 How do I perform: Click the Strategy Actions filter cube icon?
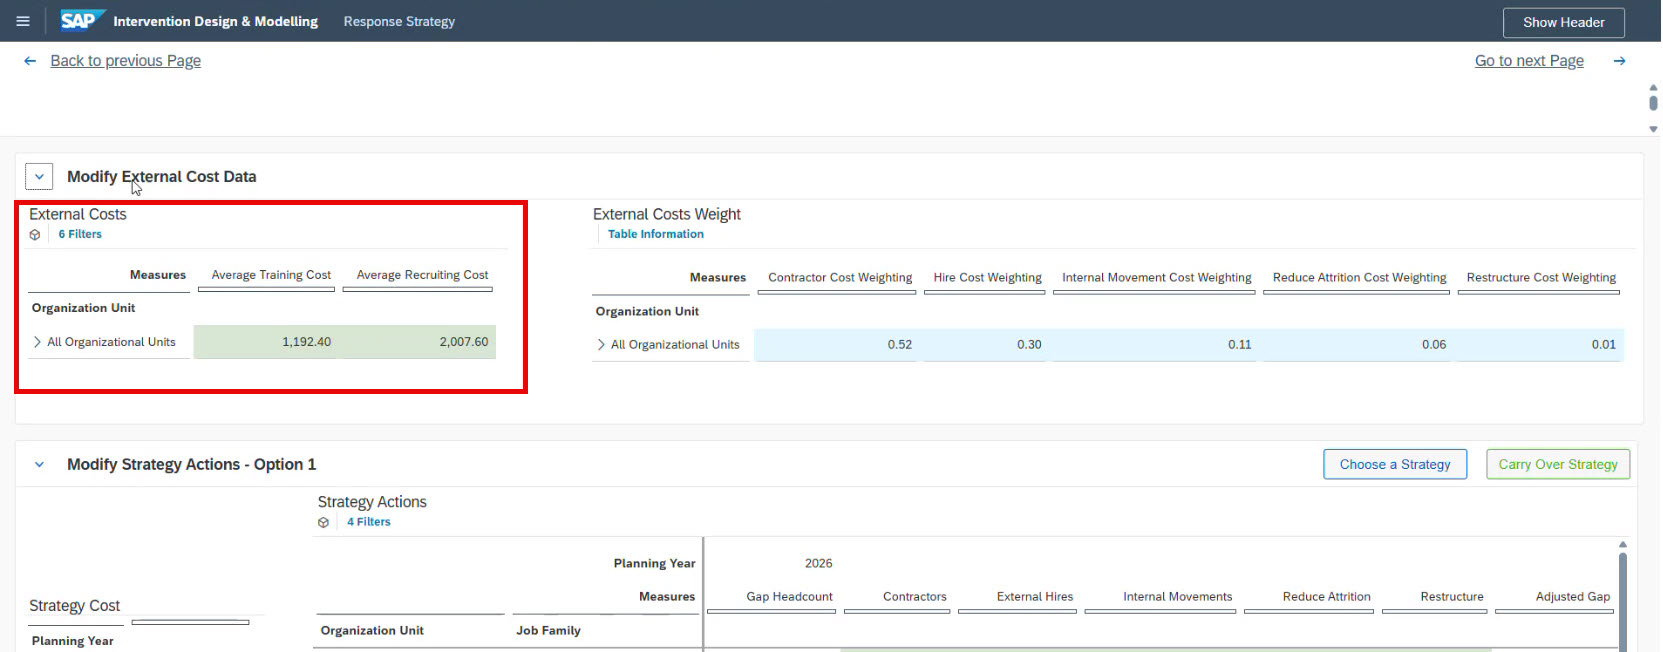323,523
